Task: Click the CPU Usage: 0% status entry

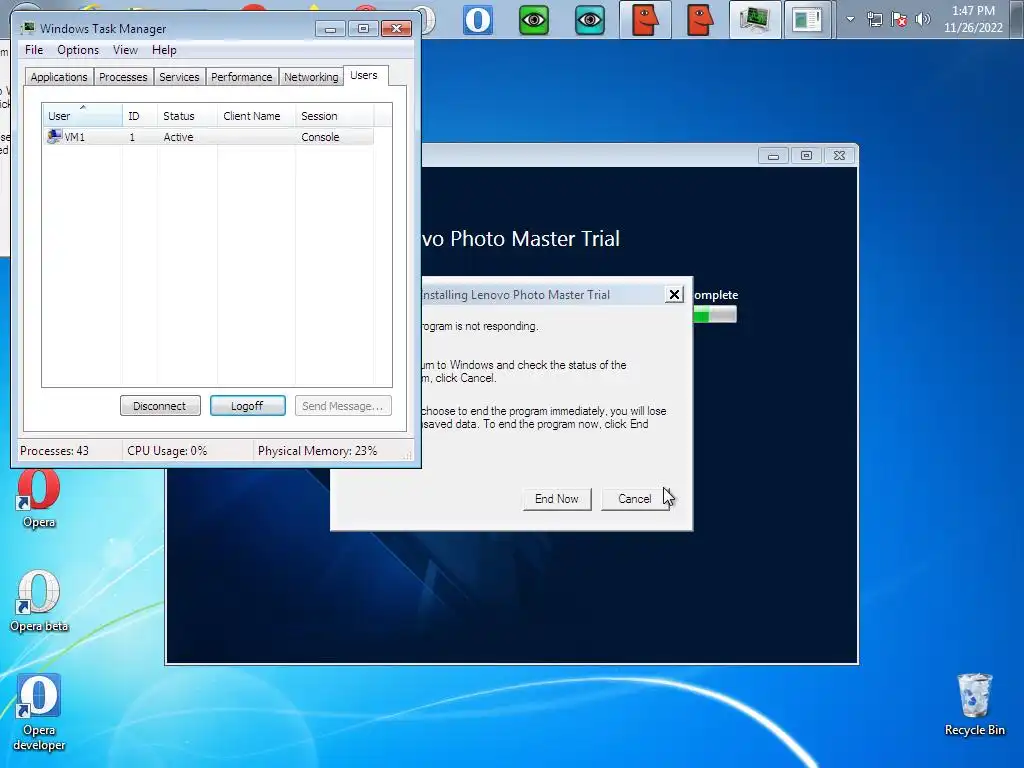Action: [167, 451]
